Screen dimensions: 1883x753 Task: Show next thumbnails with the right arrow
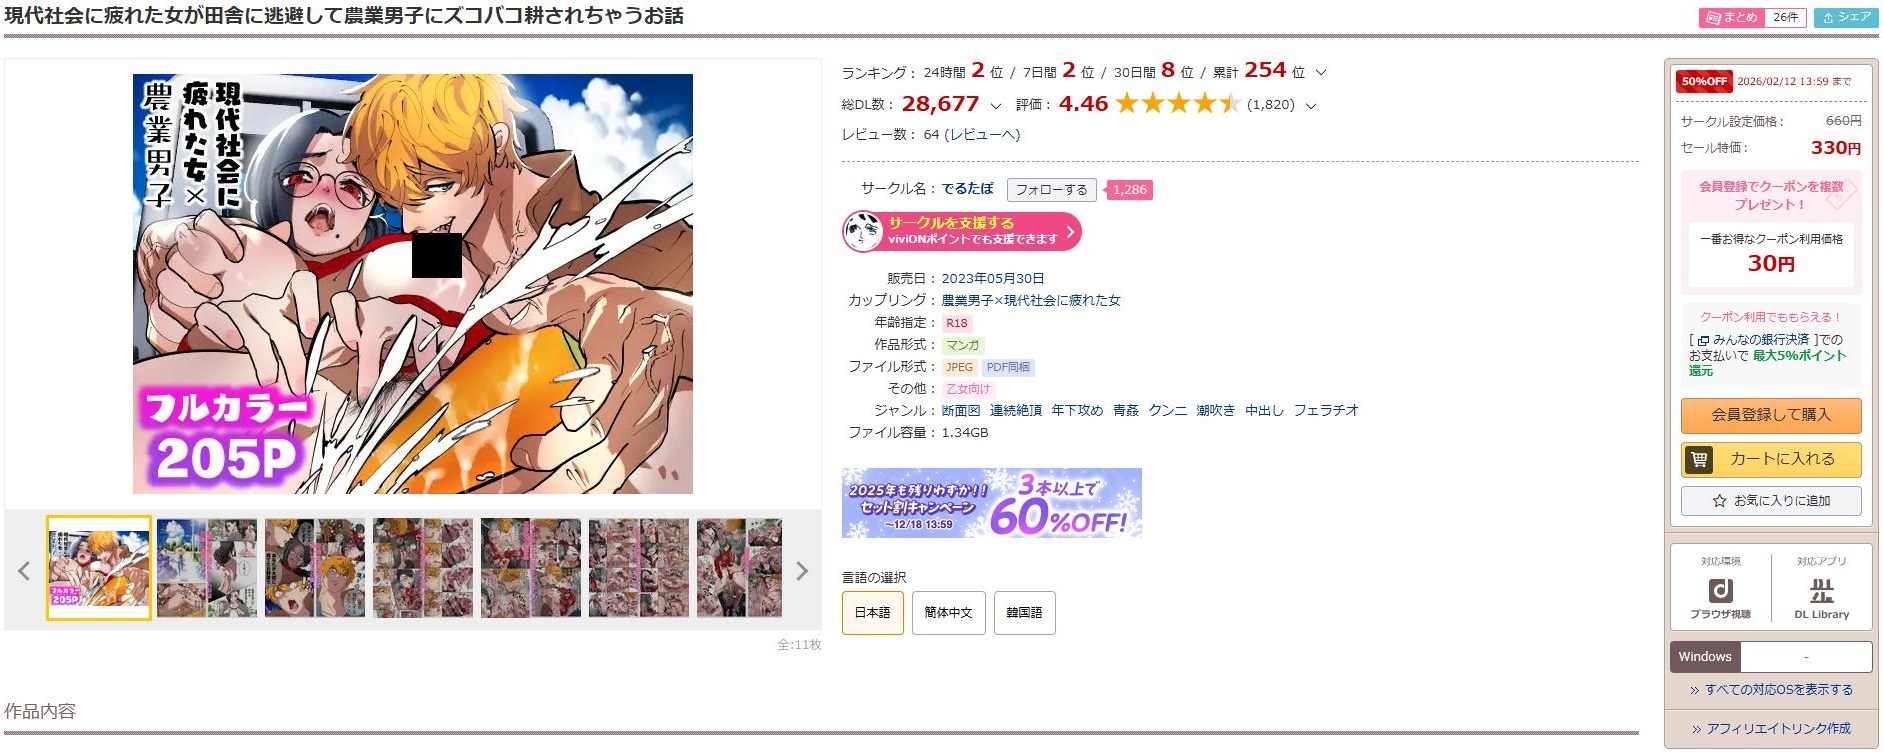[801, 571]
